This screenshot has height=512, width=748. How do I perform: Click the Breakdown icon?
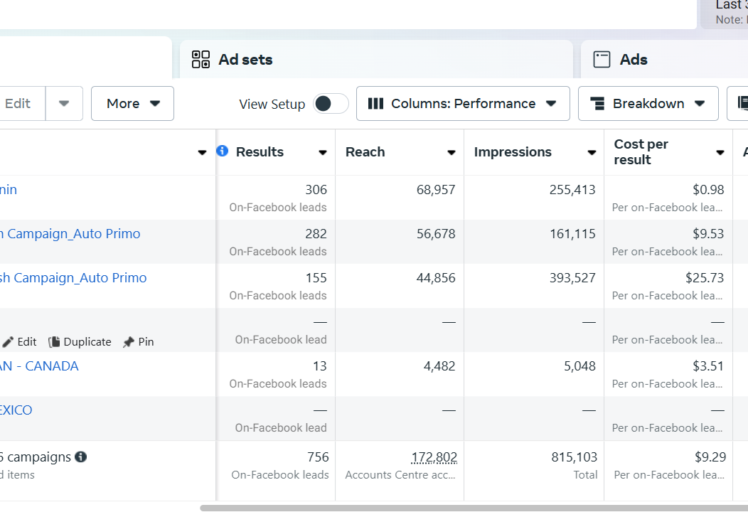(598, 104)
